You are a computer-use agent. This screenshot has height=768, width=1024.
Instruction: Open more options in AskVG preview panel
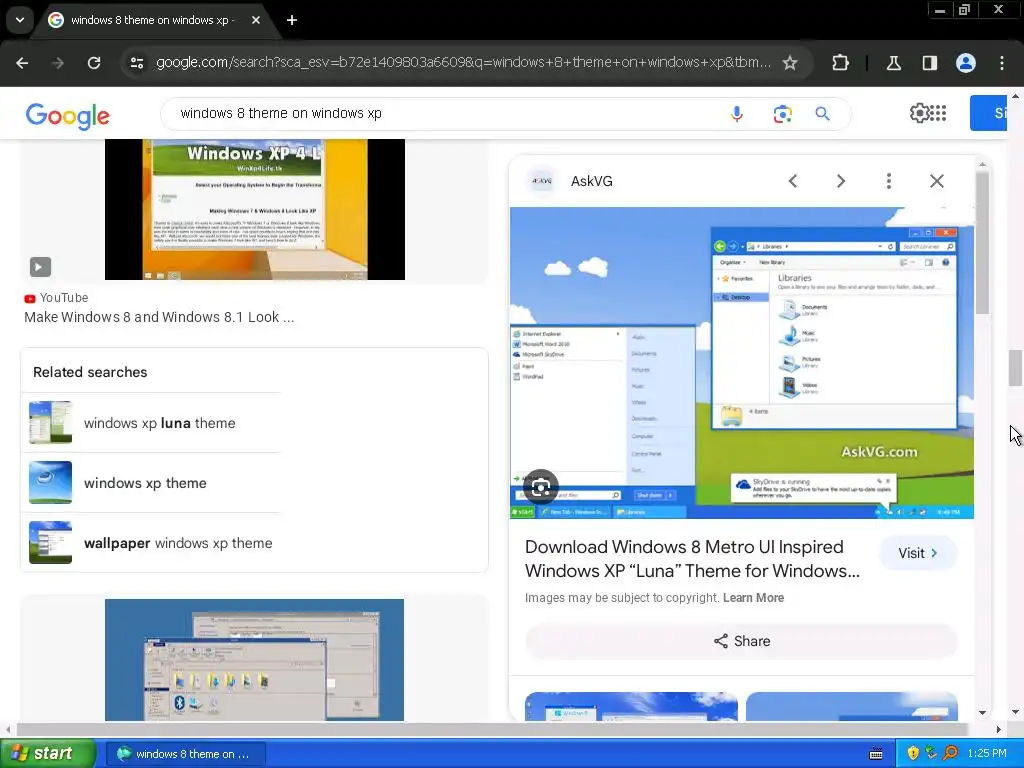pos(888,181)
